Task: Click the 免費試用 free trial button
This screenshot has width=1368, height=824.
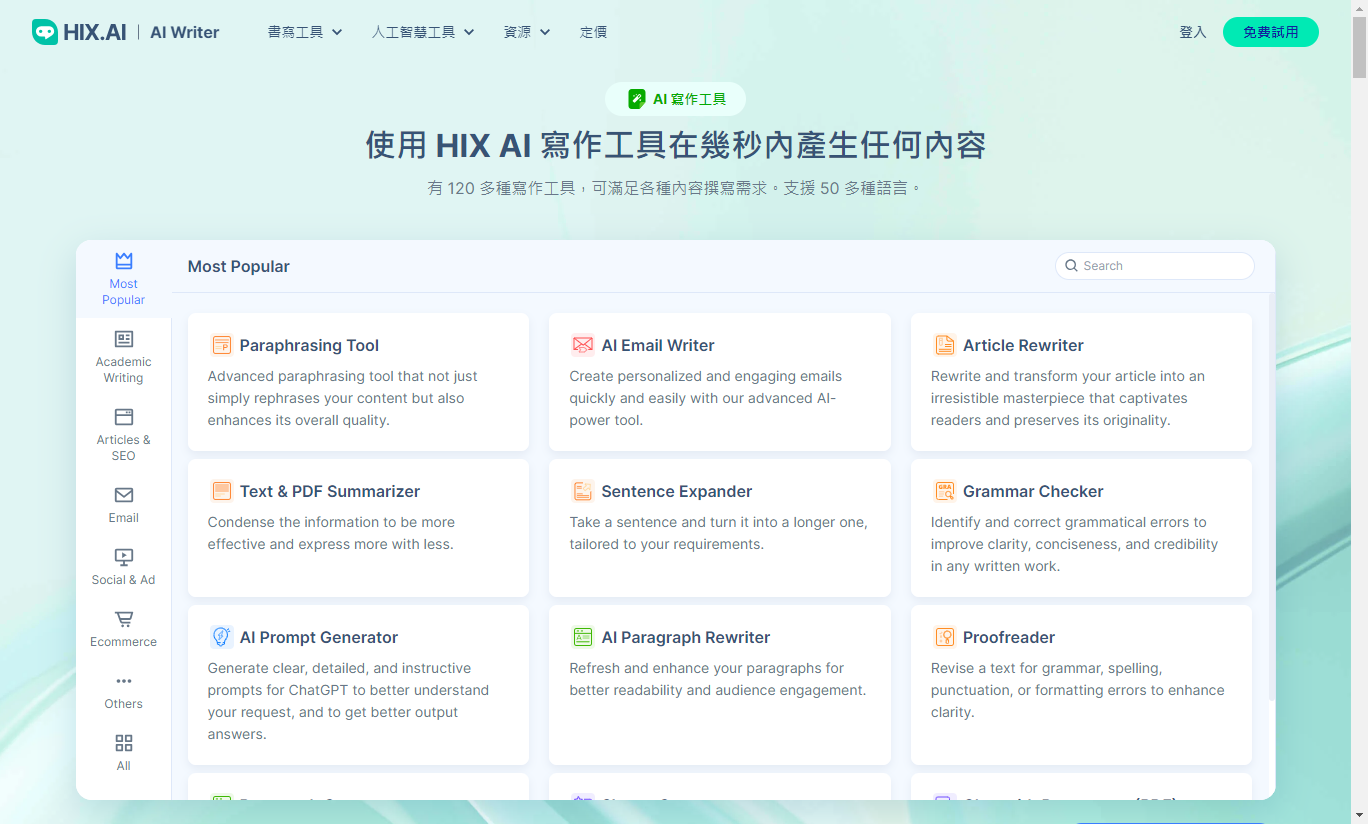Action: [1271, 32]
